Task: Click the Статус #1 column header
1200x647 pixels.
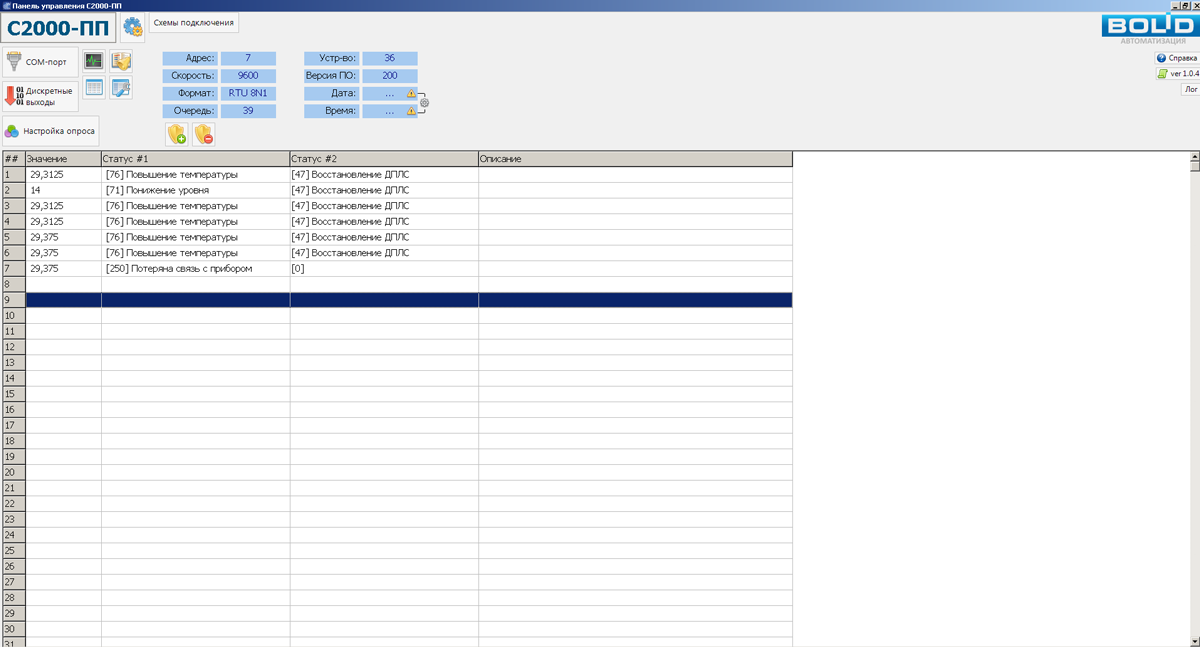Action: pos(195,159)
